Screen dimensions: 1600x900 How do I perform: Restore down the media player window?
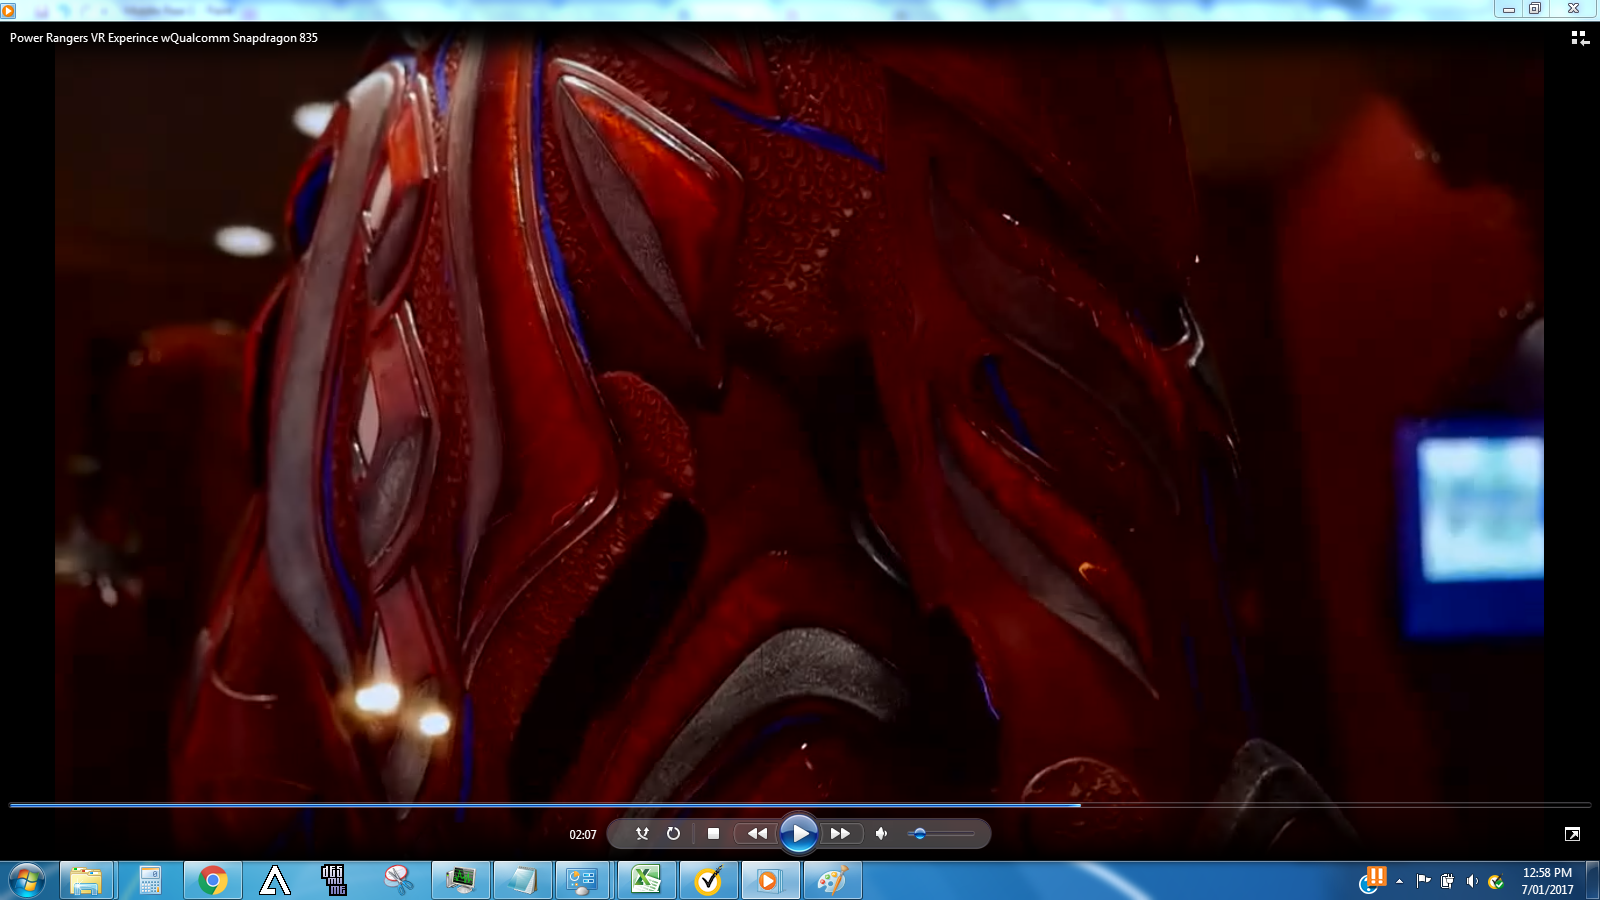point(1535,9)
